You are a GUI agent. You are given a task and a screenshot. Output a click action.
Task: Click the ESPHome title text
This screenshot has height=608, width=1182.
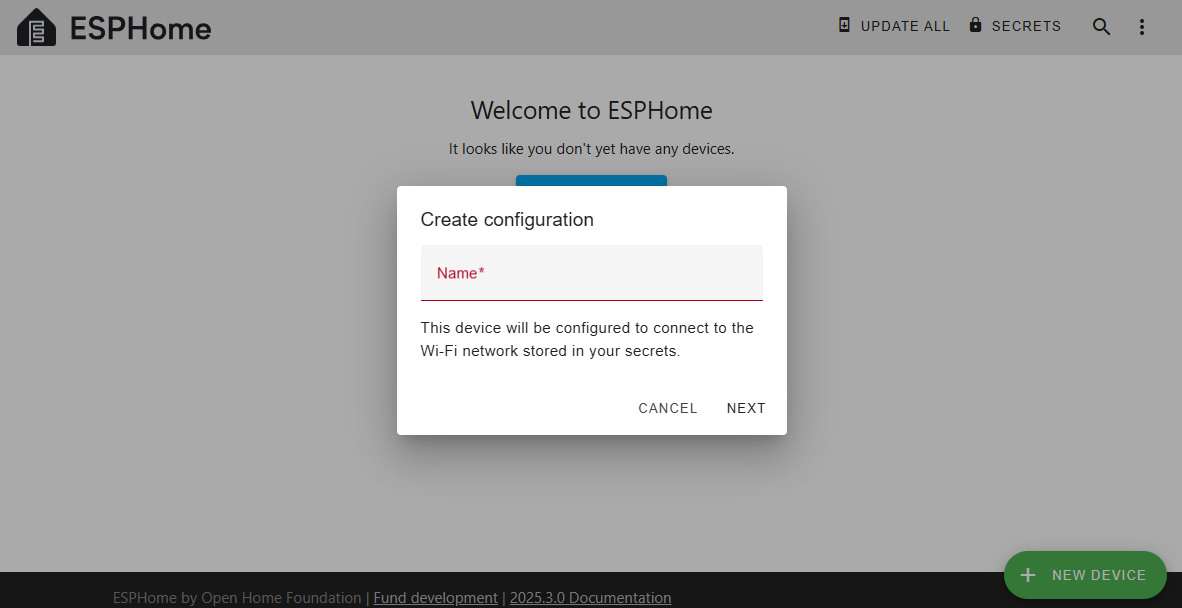(x=141, y=29)
